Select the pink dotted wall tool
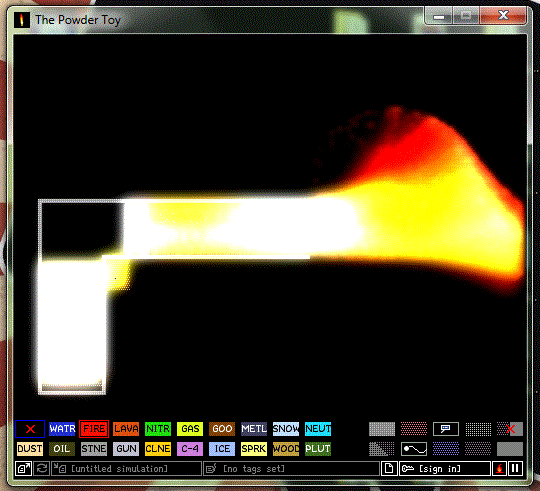 414,429
